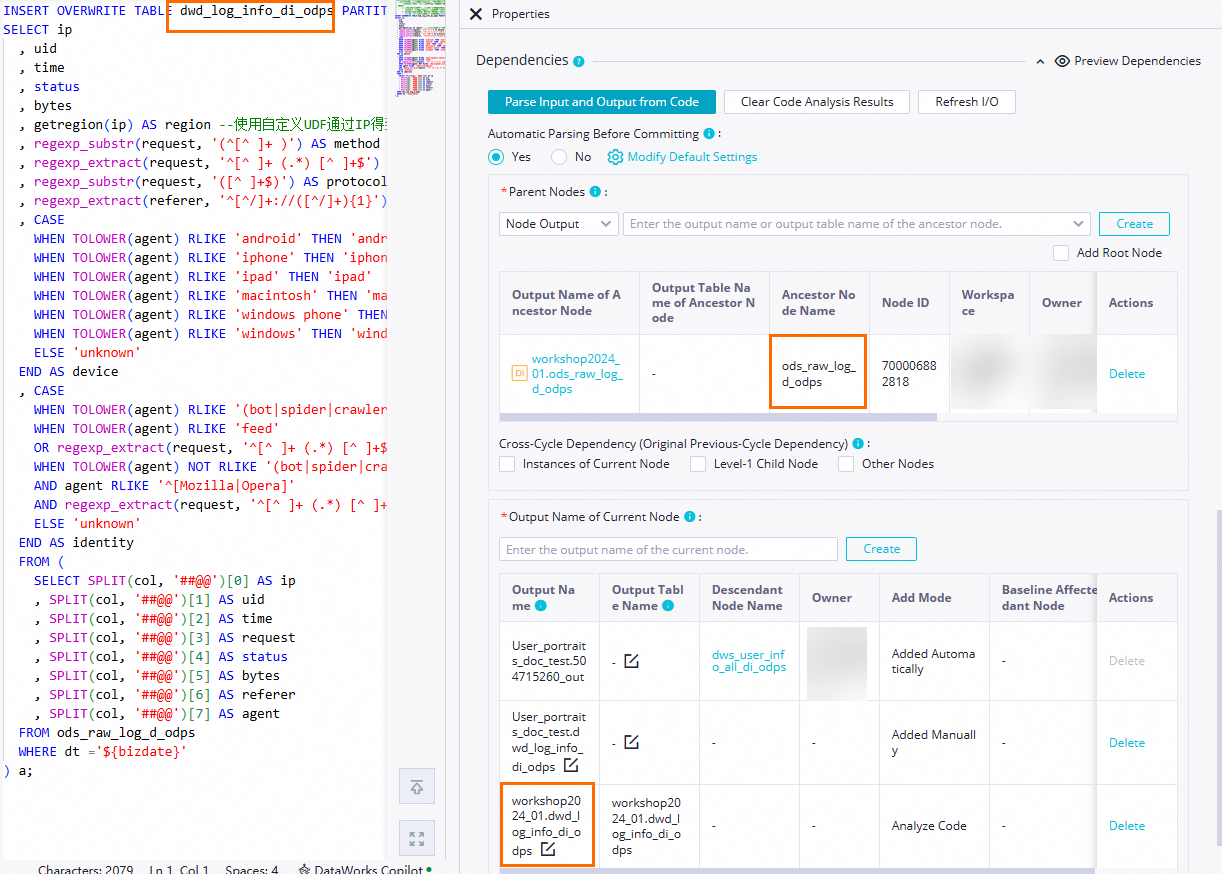Image resolution: width=1222 pixels, height=874 pixels.
Task: Open Modify Default Settings link
Action: tap(683, 157)
